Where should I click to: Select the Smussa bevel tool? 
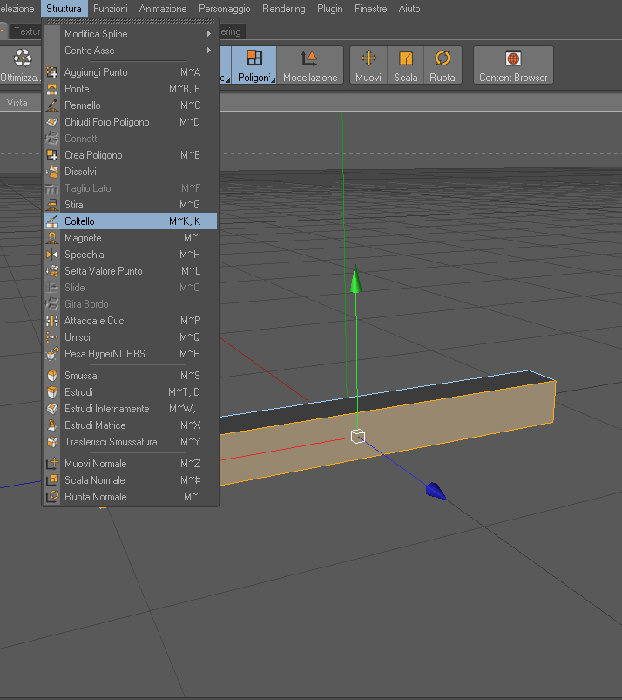[x=130, y=375]
